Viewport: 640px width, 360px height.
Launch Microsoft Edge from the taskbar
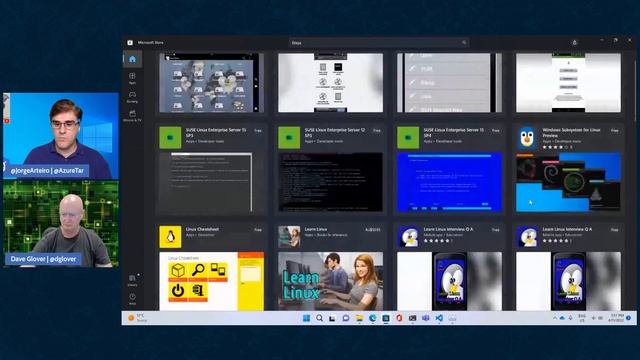coord(373,318)
